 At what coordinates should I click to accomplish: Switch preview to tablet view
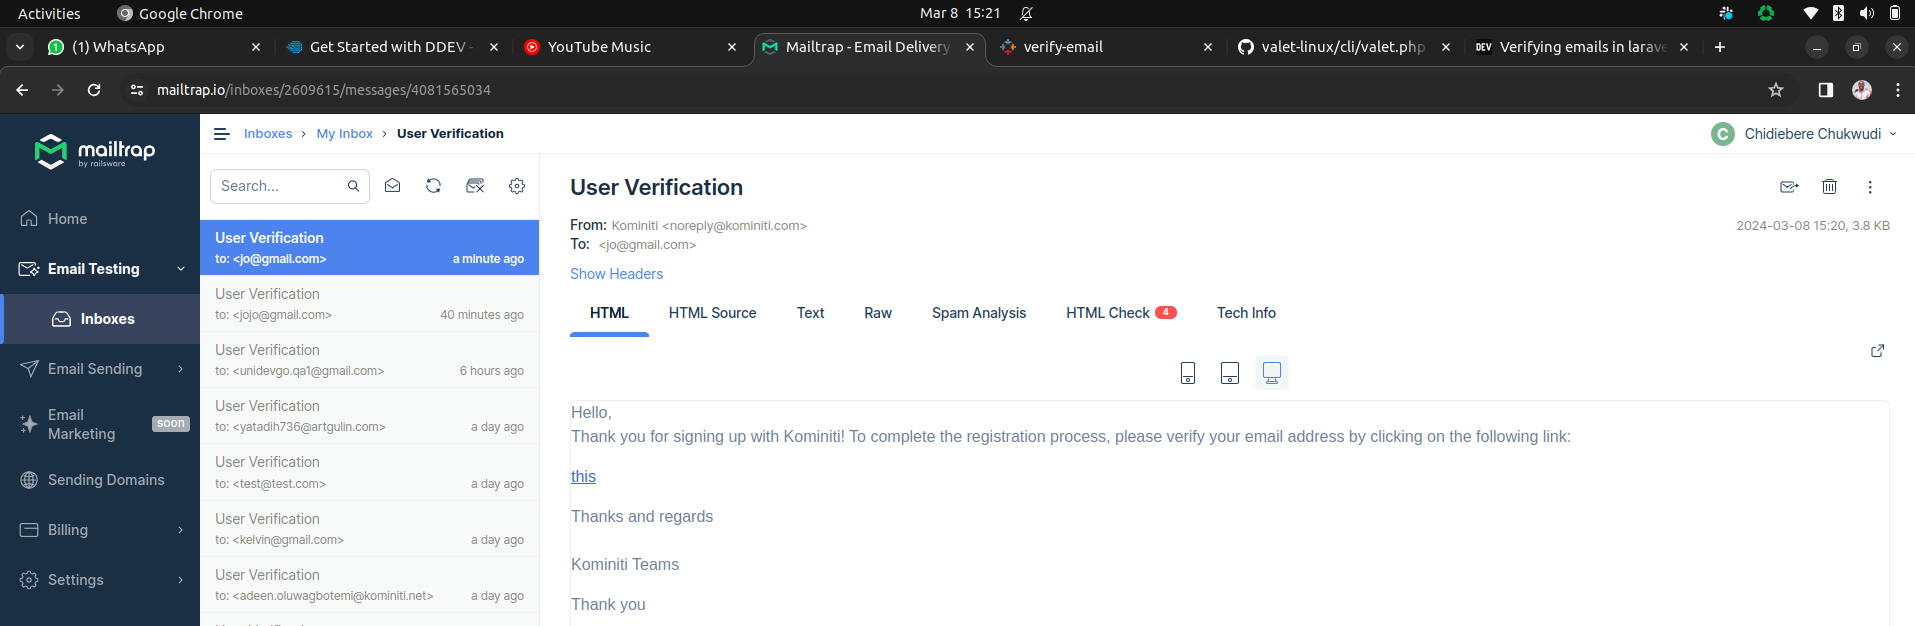click(x=1230, y=373)
